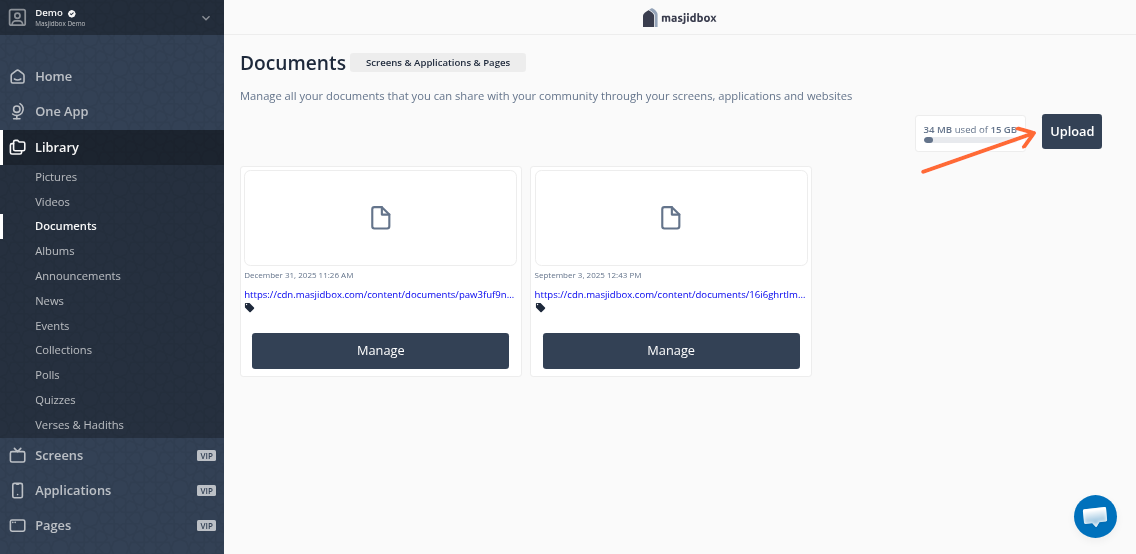The height and width of the screenshot is (554, 1136).
Task: Expand the Pages section
Action: coord(112,525)
